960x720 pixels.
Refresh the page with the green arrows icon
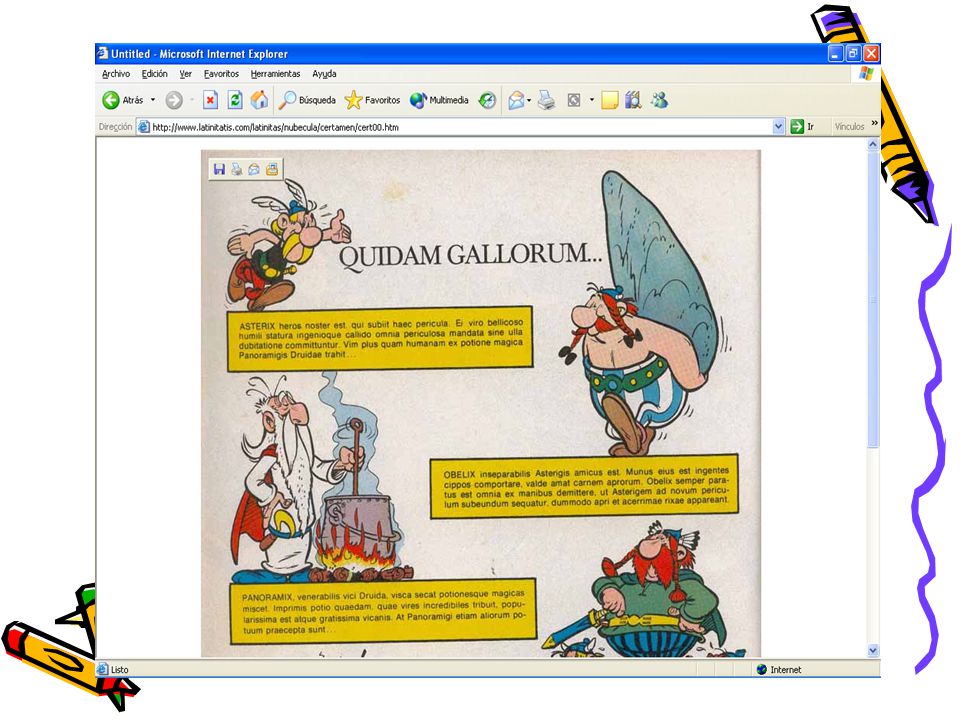235,100
